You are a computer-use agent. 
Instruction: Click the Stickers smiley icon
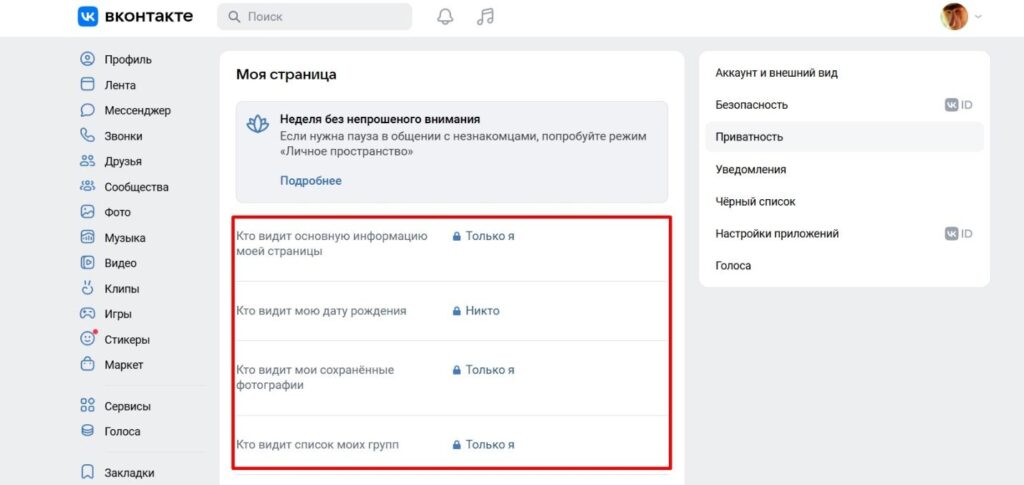[x=87, y=340]
